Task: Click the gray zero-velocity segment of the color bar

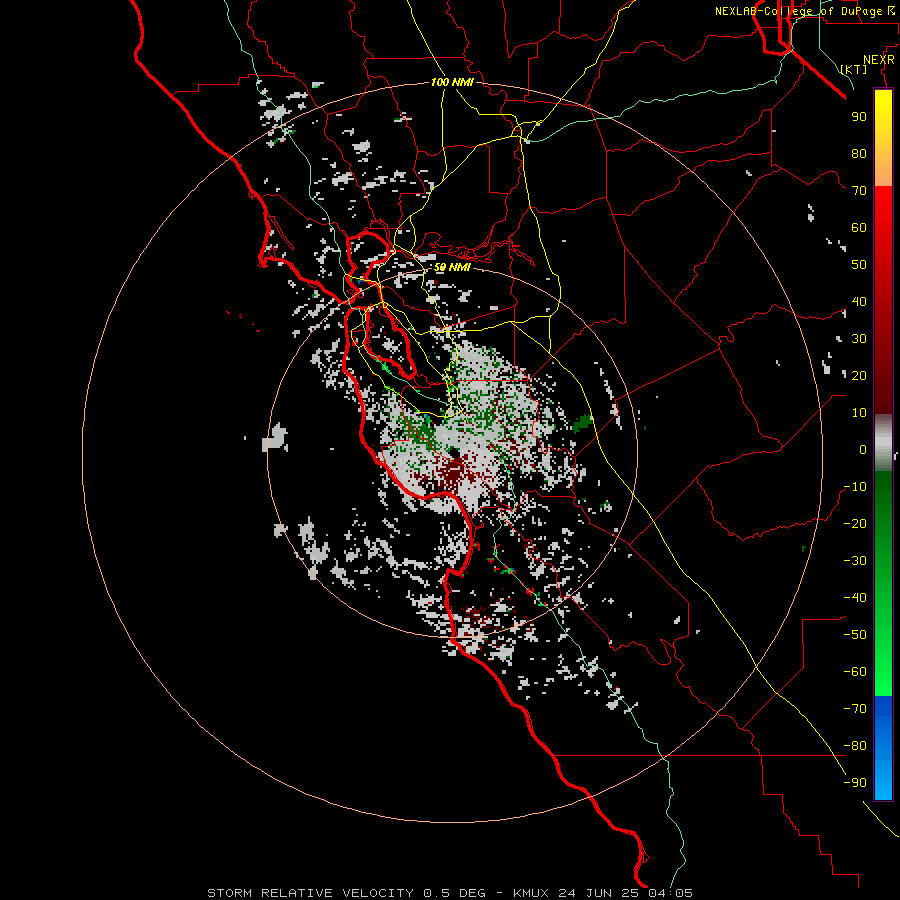Action: coord(883,443)
